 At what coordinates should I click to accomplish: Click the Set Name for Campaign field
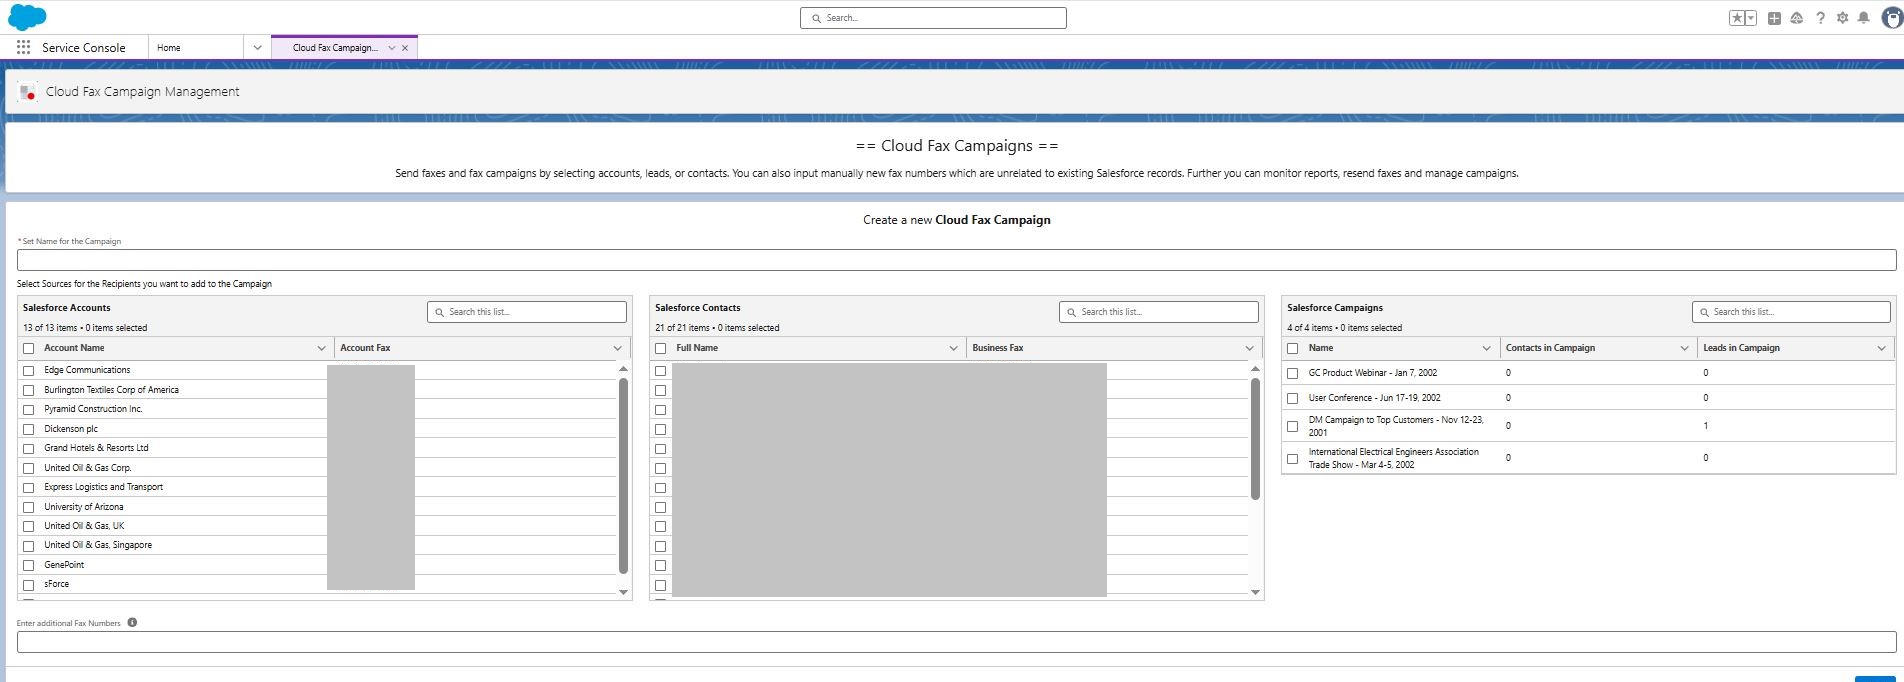coord(956,260)
